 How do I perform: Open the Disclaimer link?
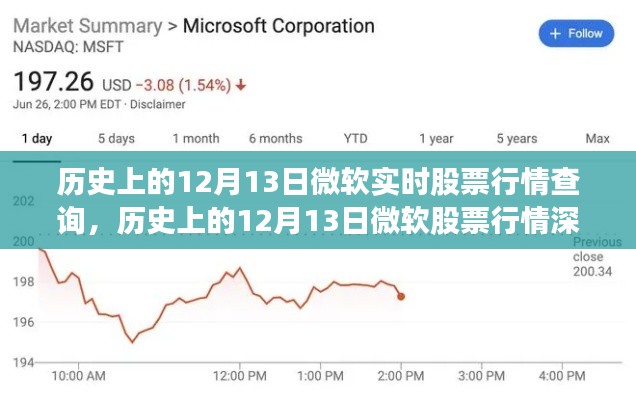click(x=157, y=104)
